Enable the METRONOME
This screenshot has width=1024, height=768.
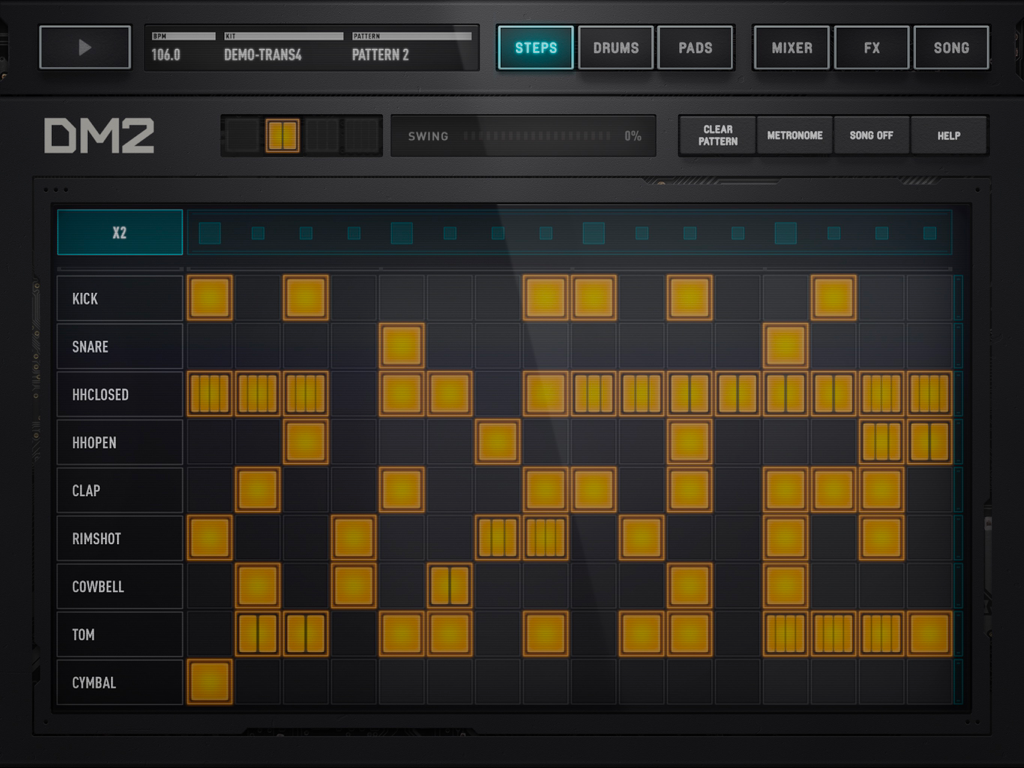click(x=794, y=135)
